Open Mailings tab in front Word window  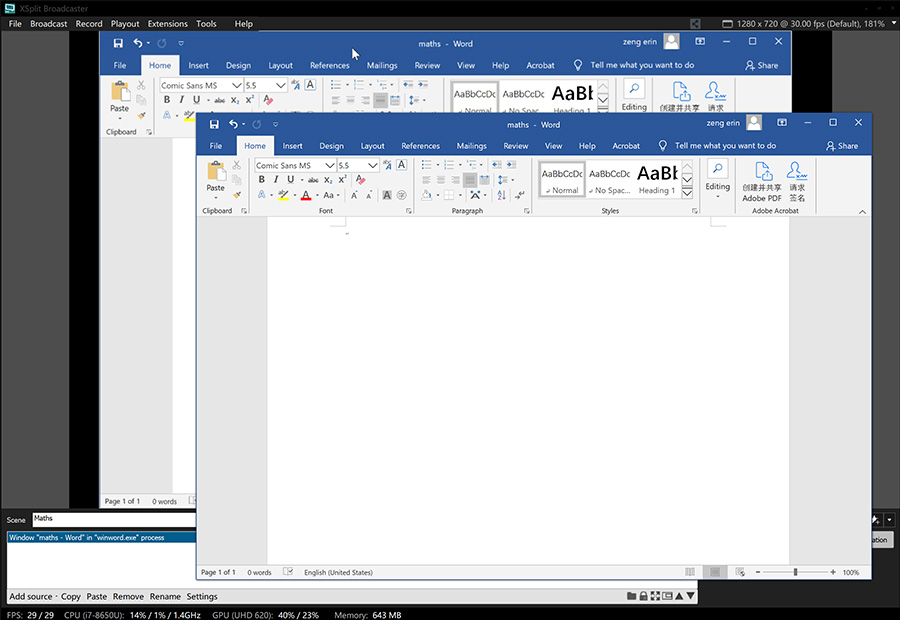pos(471,146)
